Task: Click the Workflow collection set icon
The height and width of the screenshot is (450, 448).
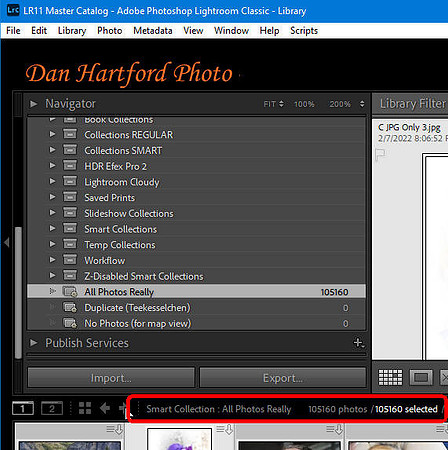Action: [70, 259]
